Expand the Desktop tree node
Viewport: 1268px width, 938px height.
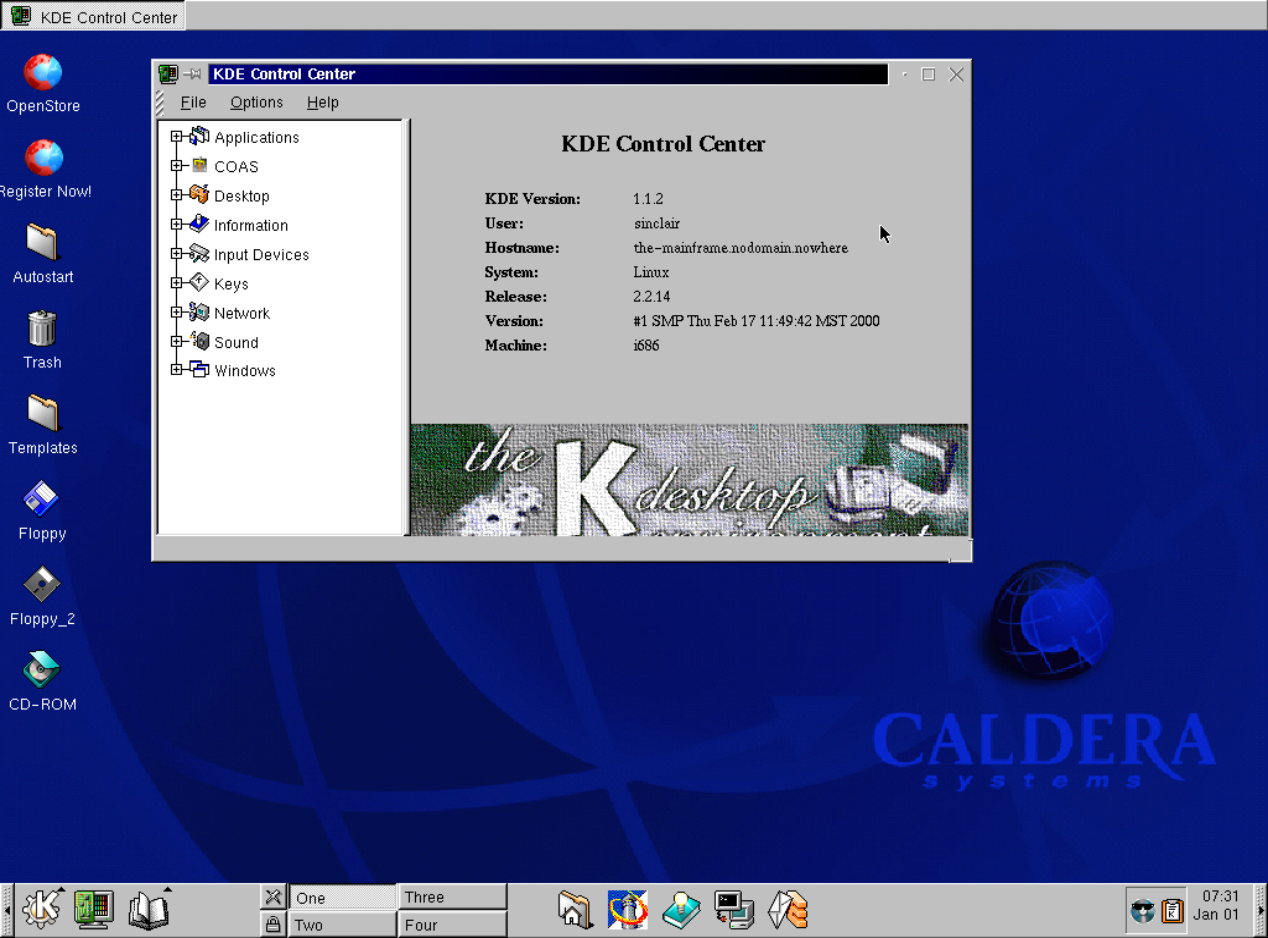pos(177,195)
